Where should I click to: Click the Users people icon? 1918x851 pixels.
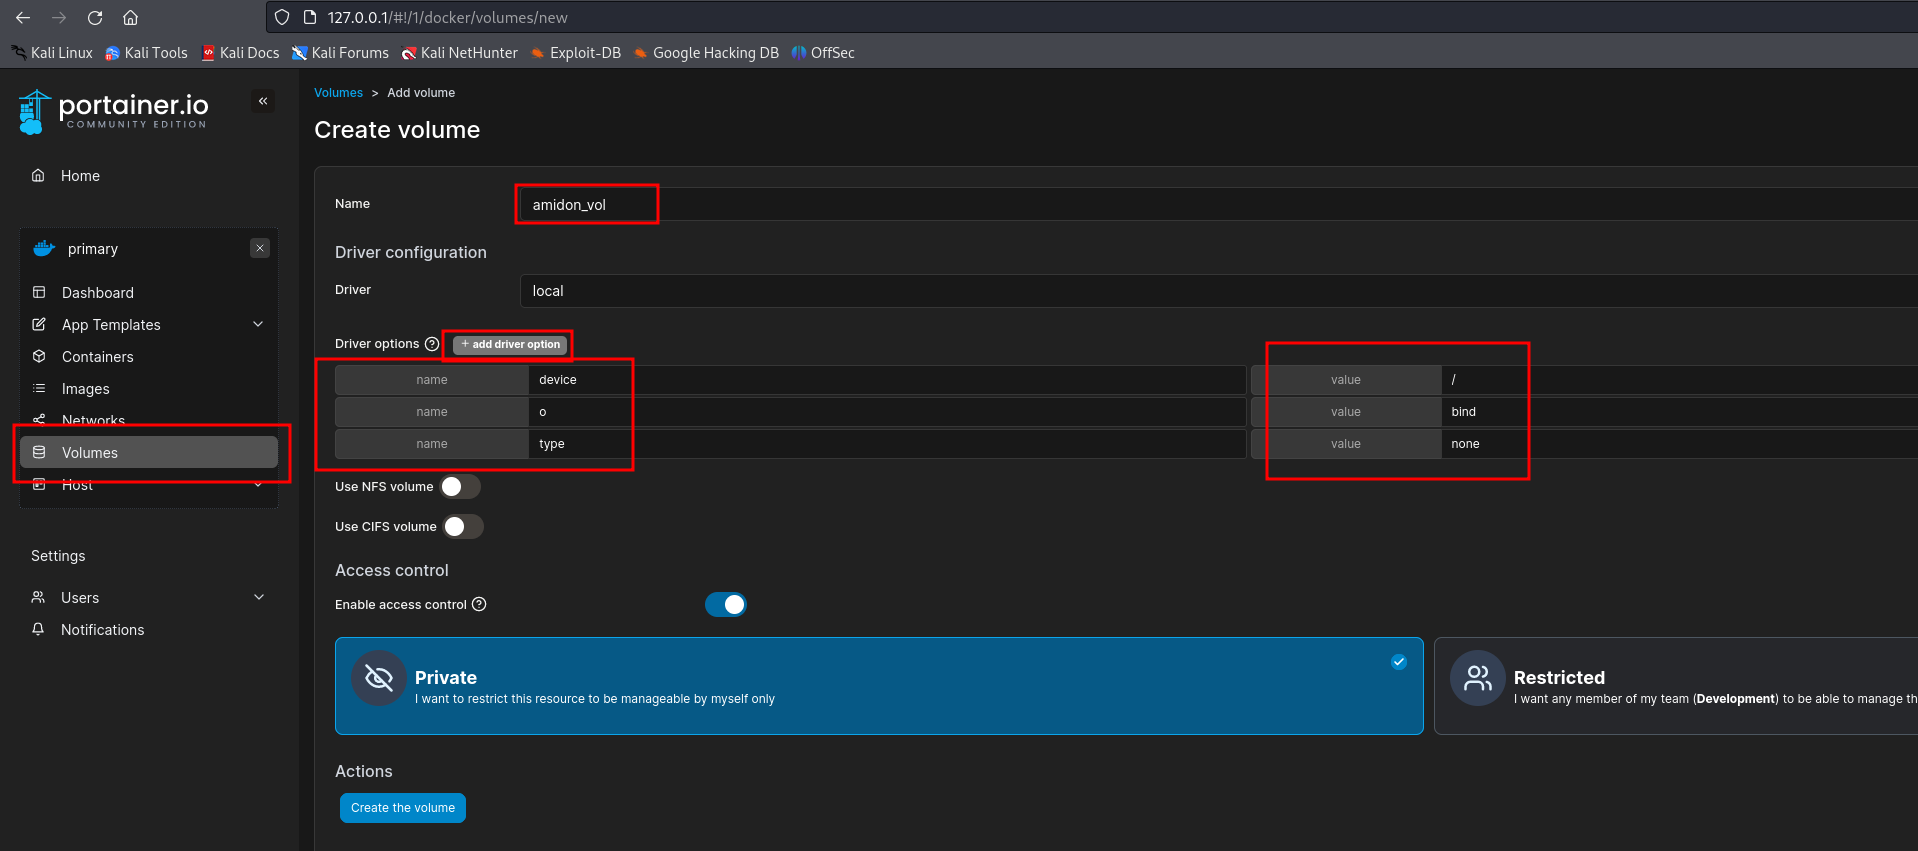[x=38, y=597]
